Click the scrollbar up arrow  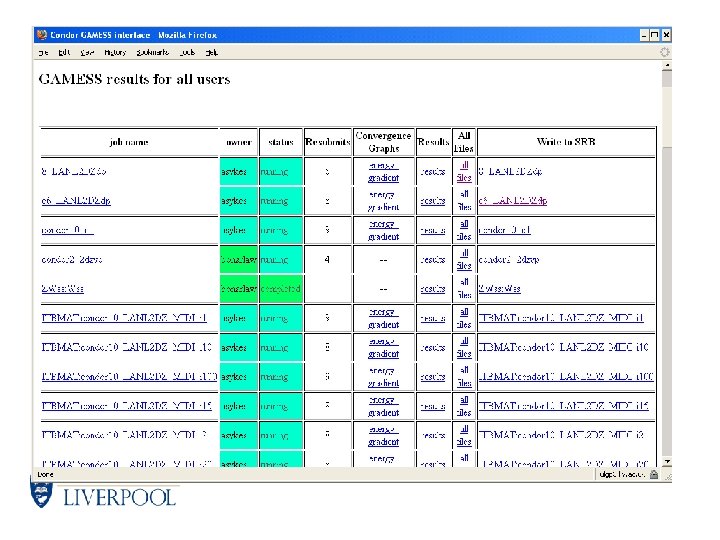pos(667,66)
